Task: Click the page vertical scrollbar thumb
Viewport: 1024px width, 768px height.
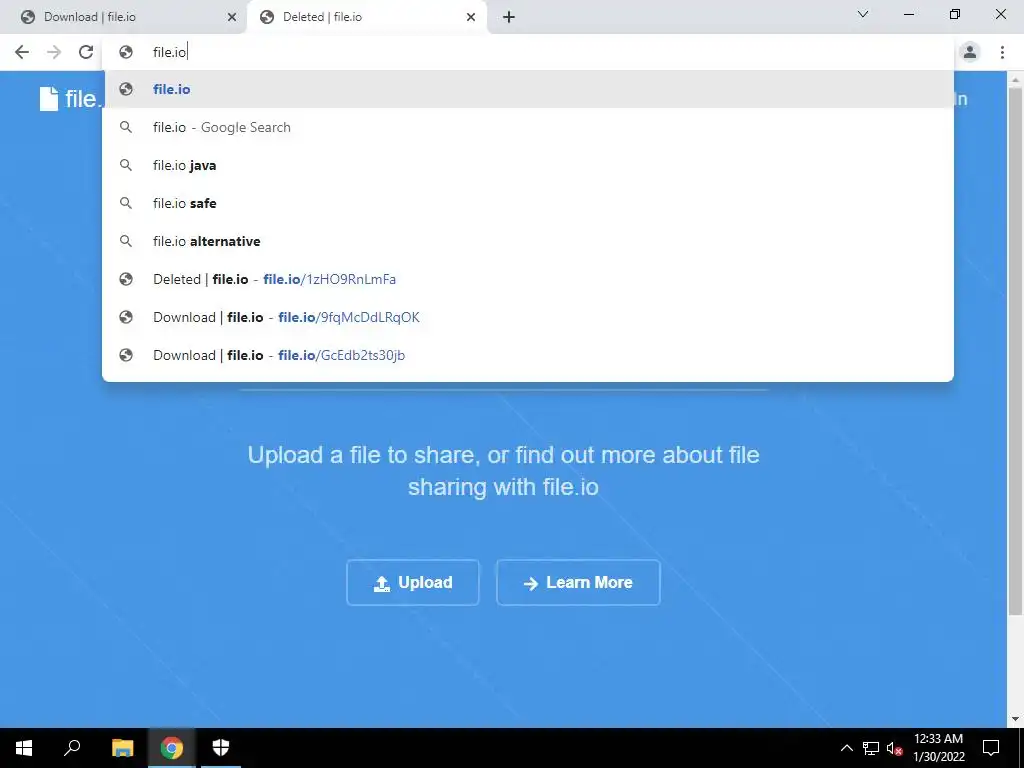Action: tap(1015, 351)
